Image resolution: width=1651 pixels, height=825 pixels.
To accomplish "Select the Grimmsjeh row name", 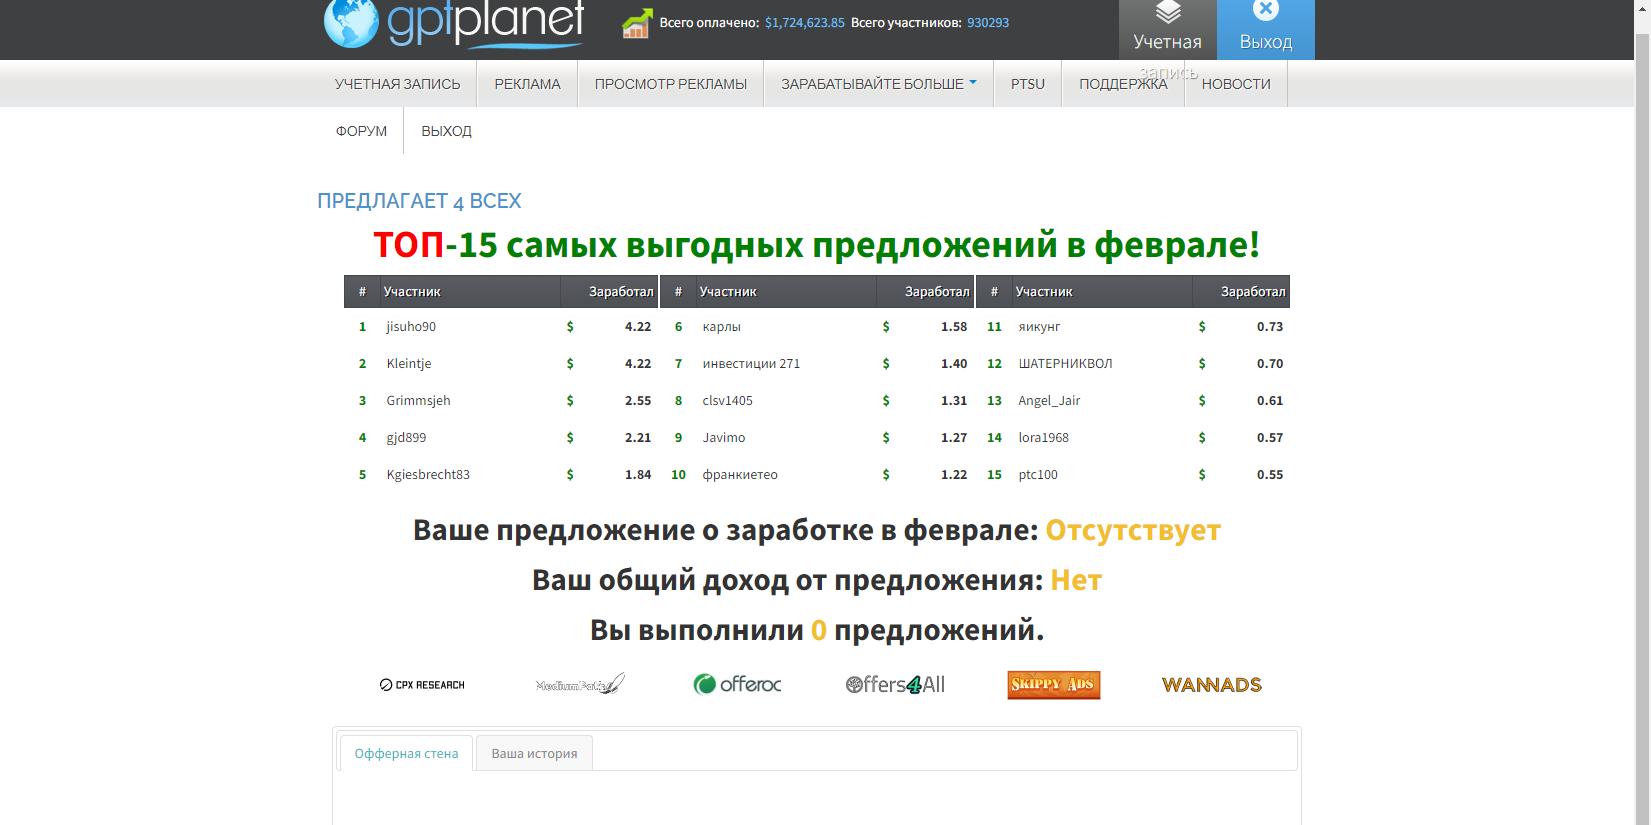I will (x=418, y=401).
